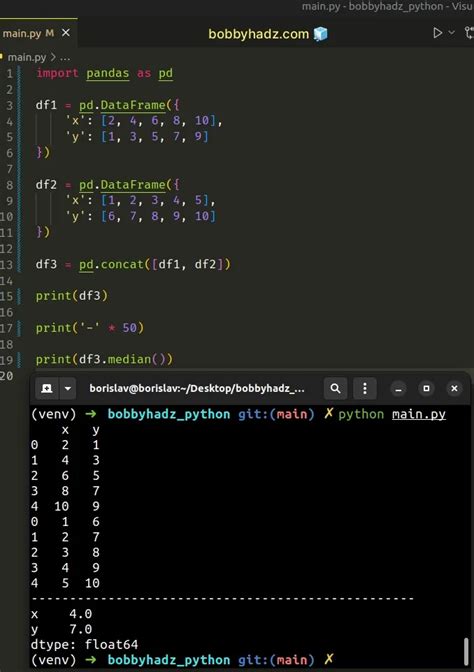The image size is (474, 672).
Task: Open run options dropdown next to play
Action: [452, 33]
